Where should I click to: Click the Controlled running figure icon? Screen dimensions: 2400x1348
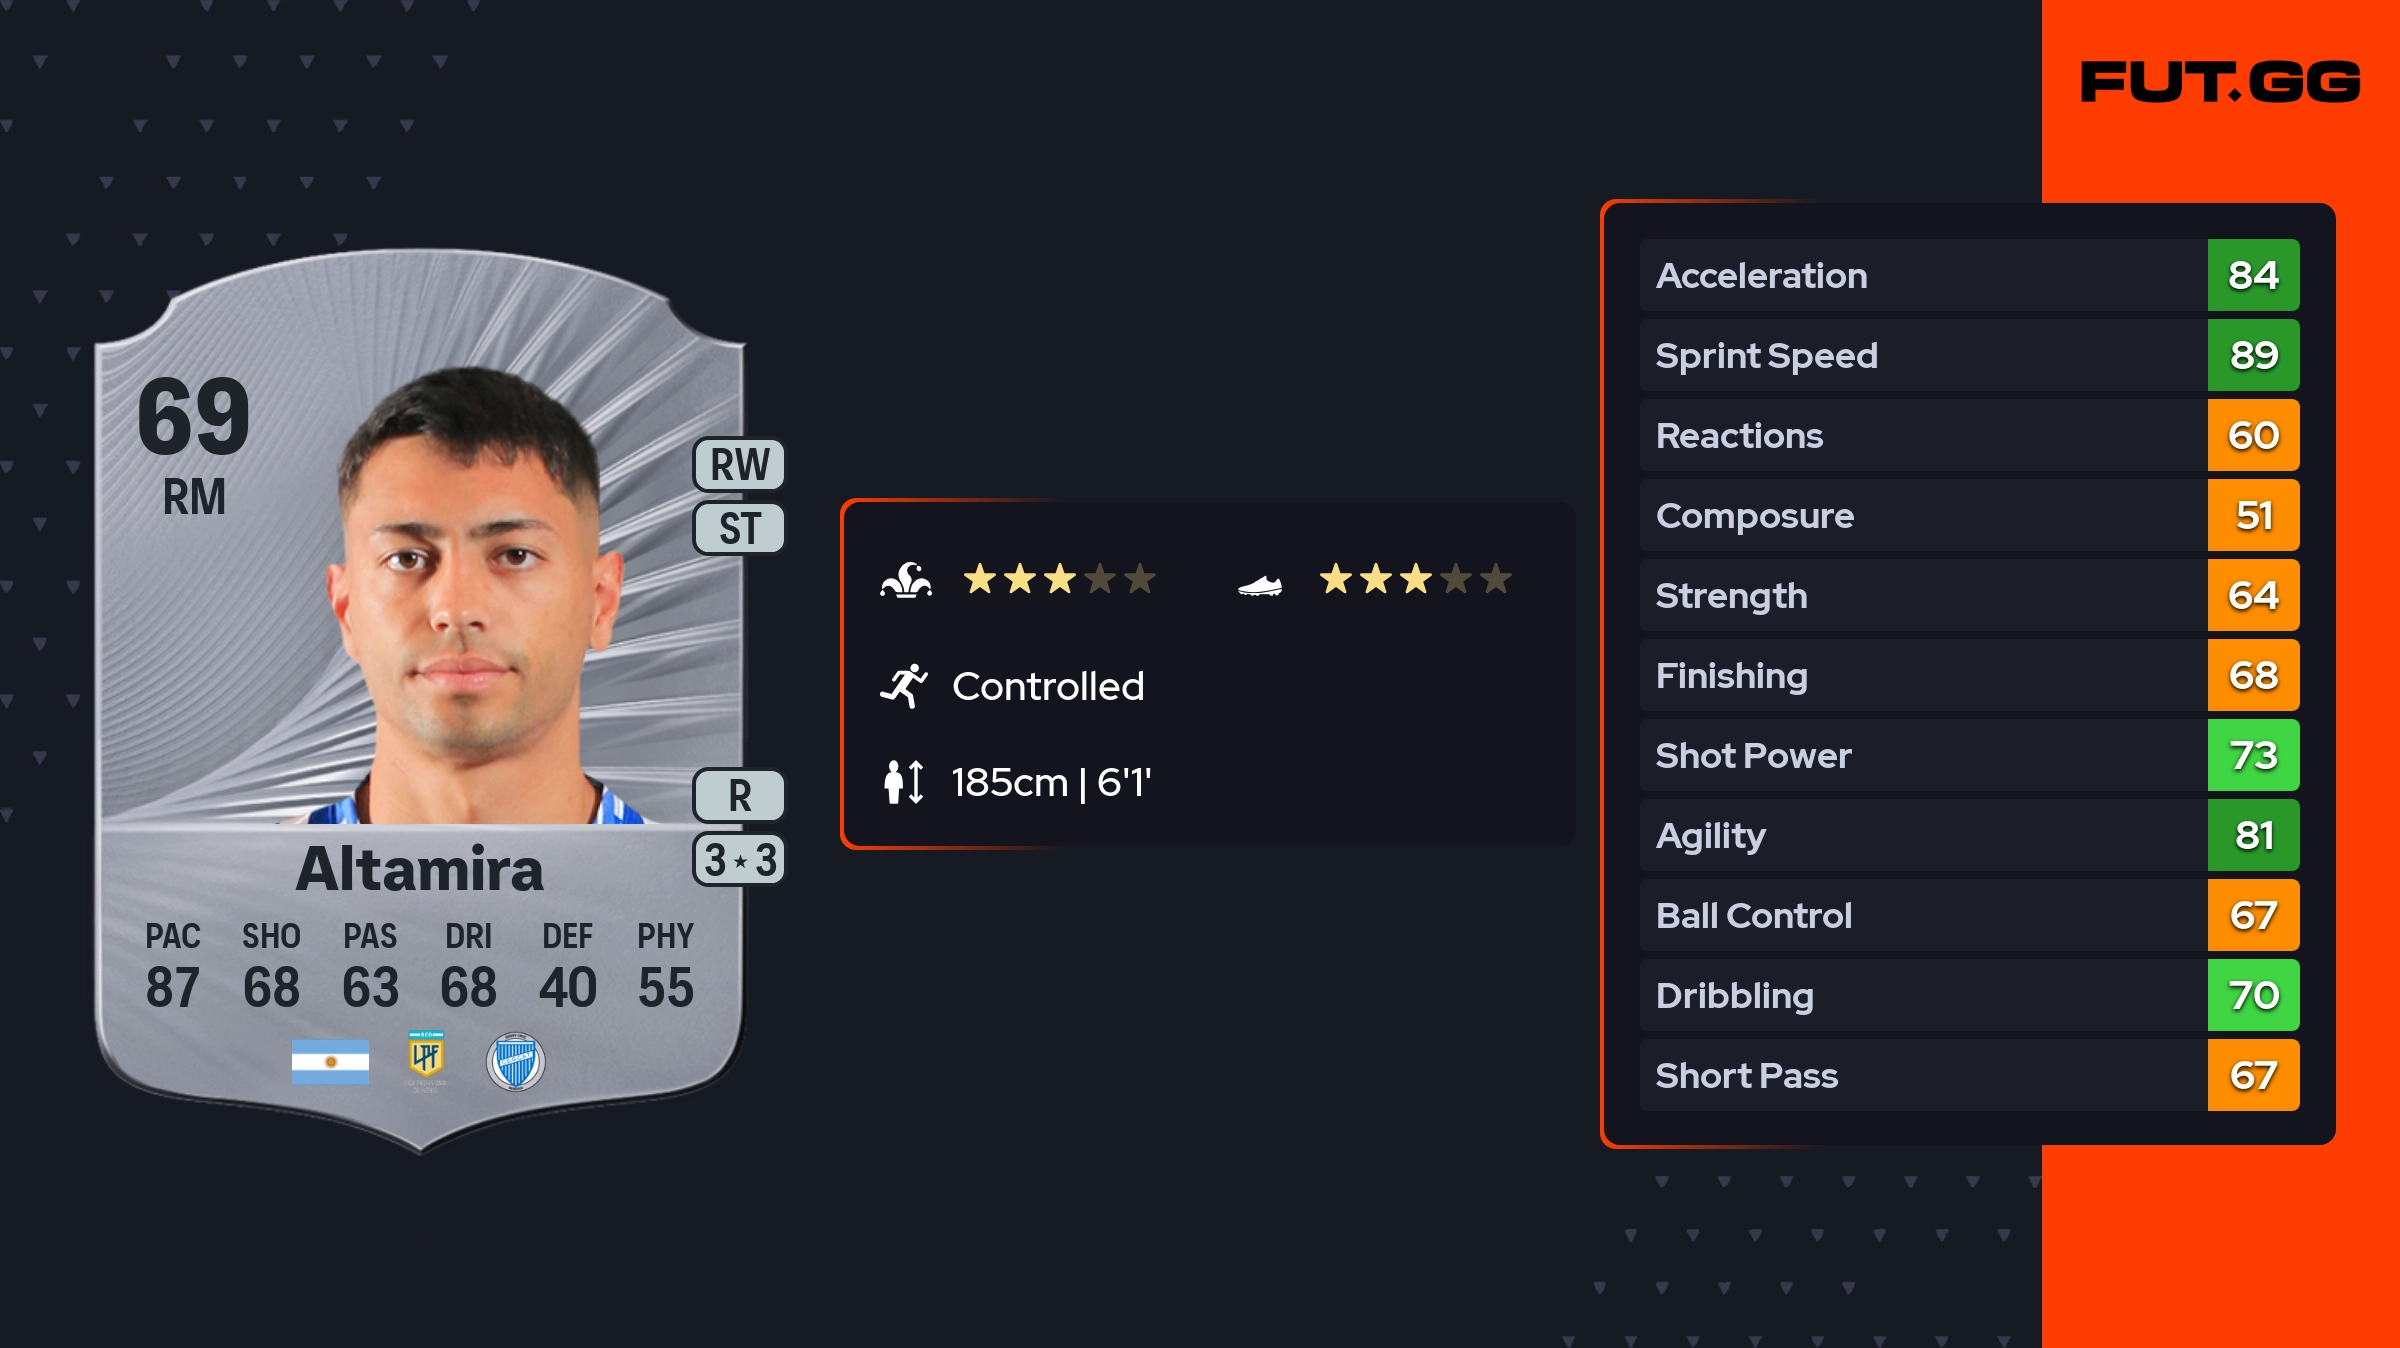click(904, 686)
